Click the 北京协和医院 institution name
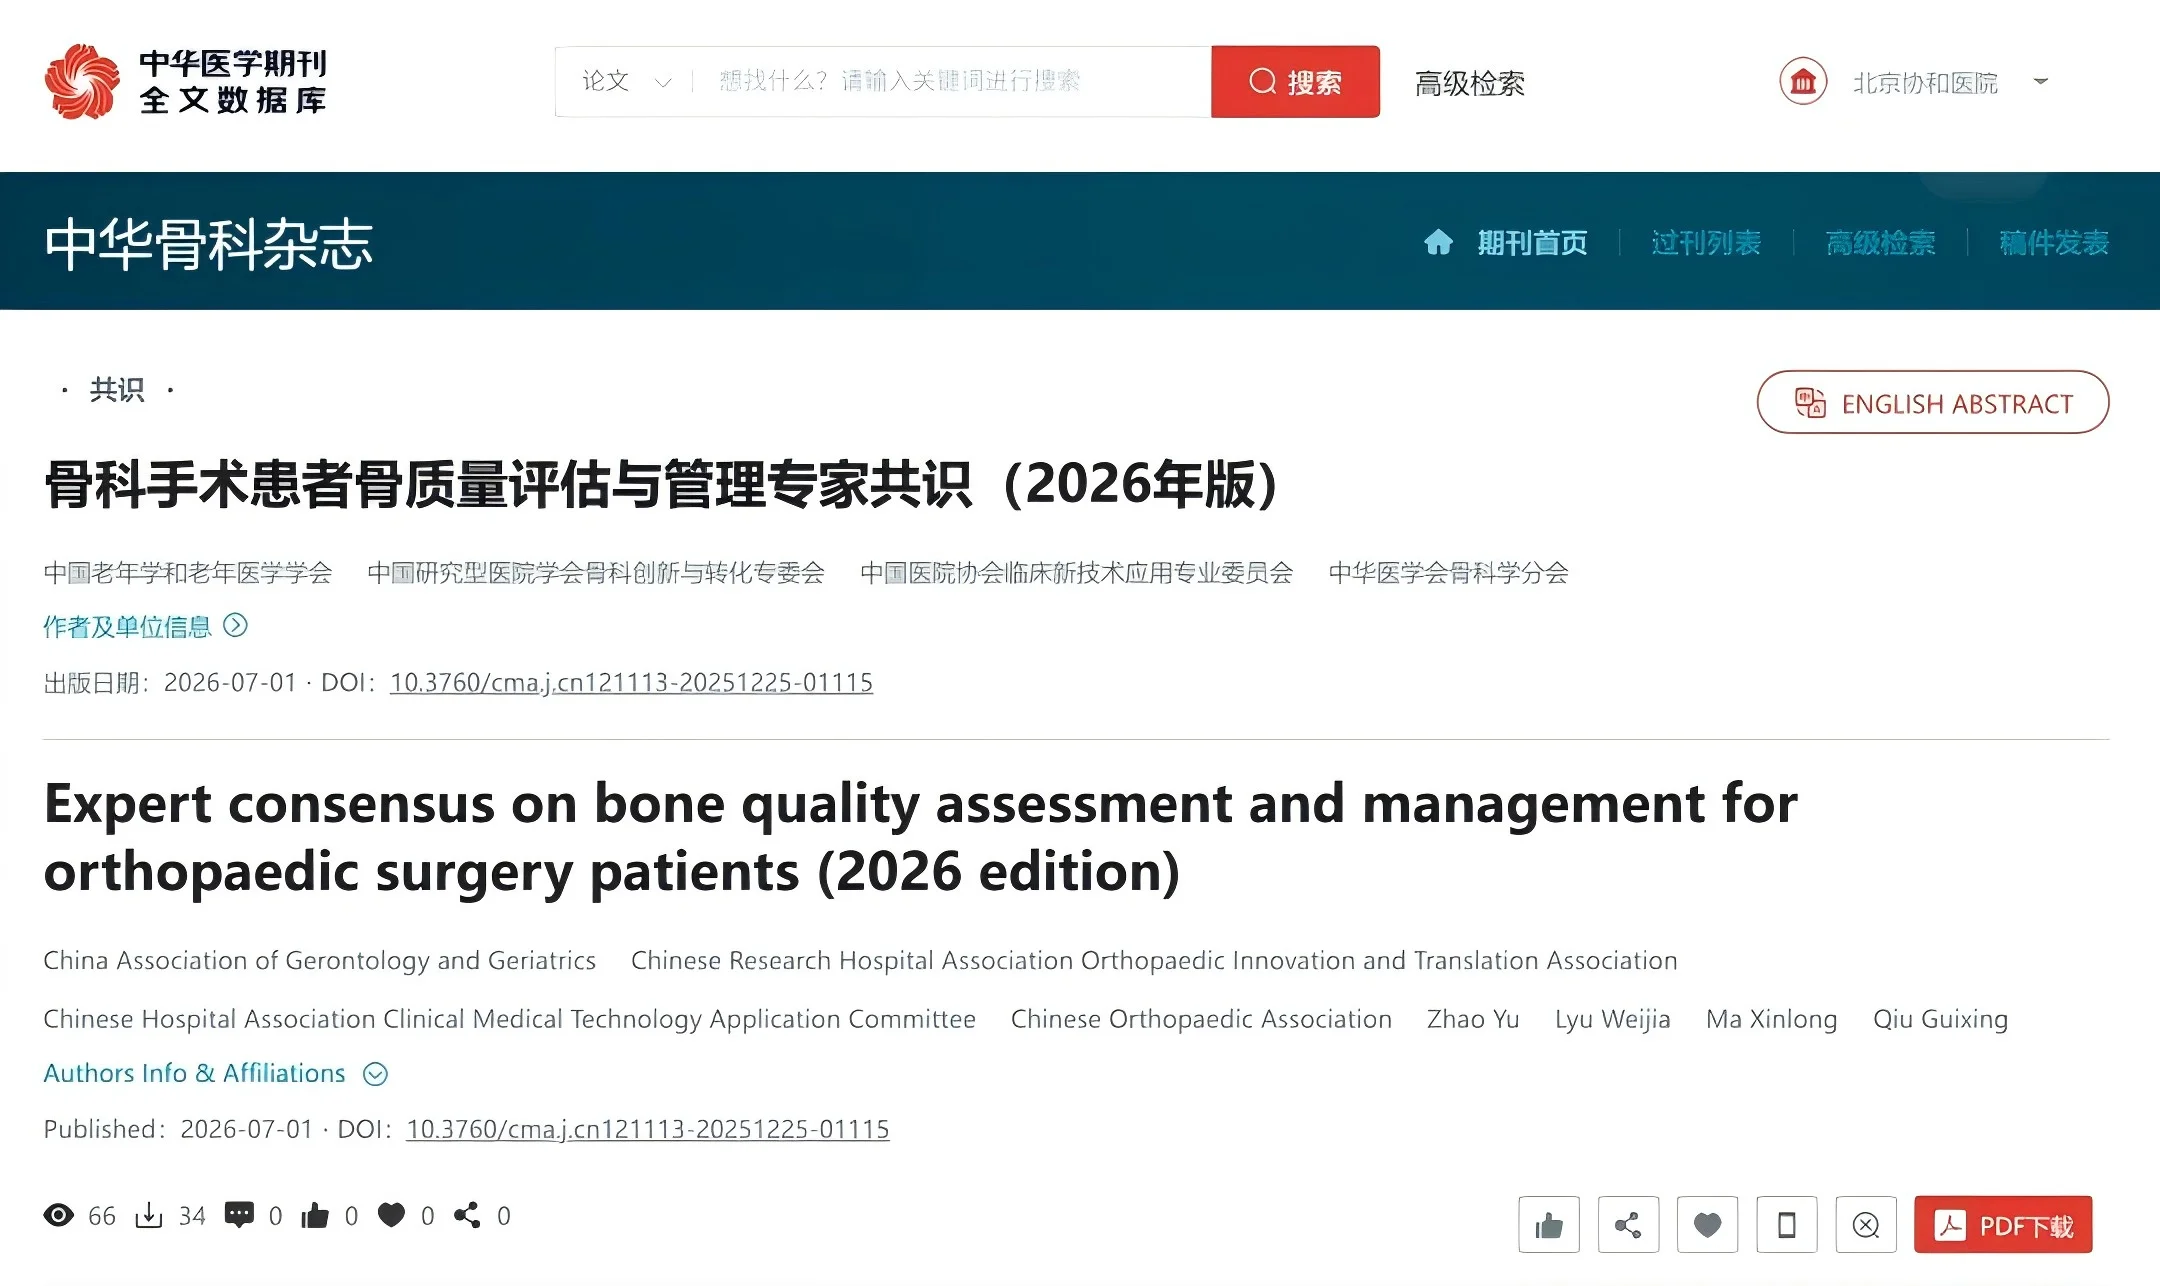 pos(1925,82)
